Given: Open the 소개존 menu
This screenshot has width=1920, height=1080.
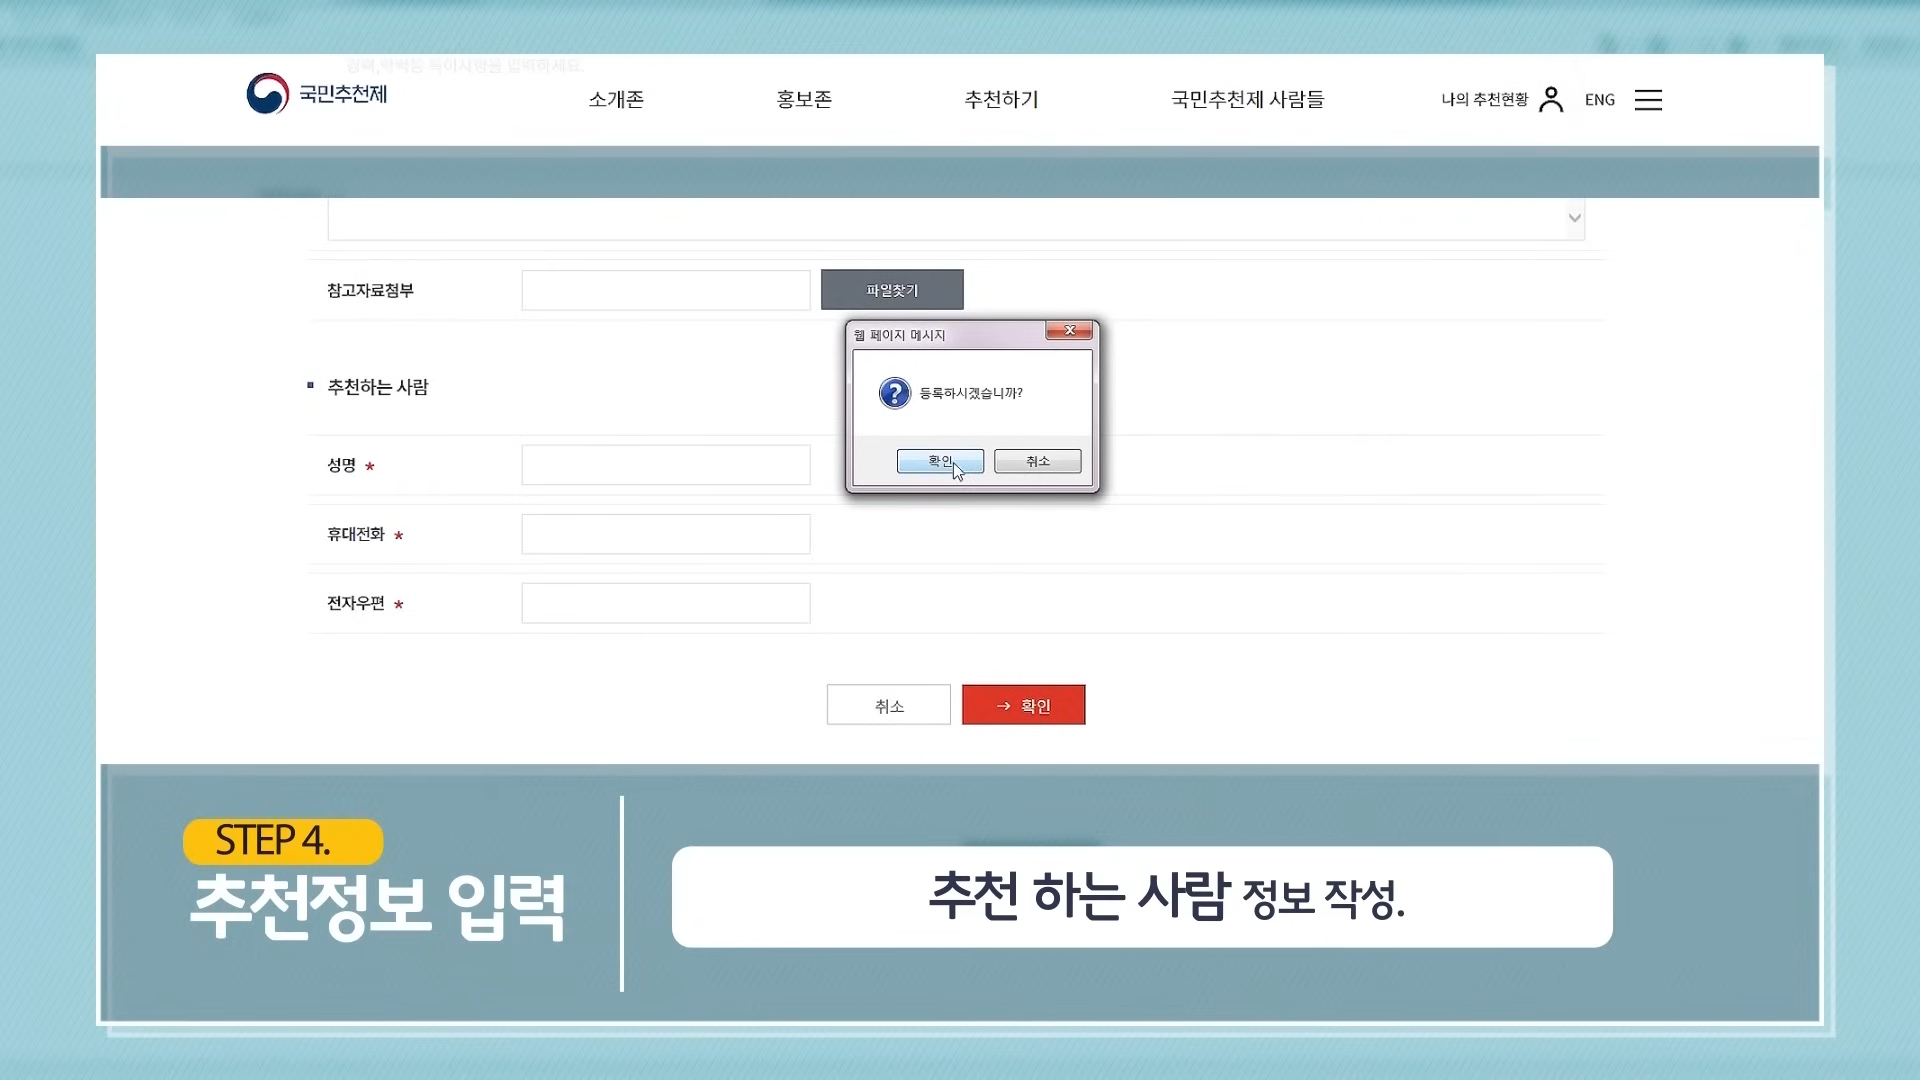Looking at the screenshot, I should click(616, 99).
